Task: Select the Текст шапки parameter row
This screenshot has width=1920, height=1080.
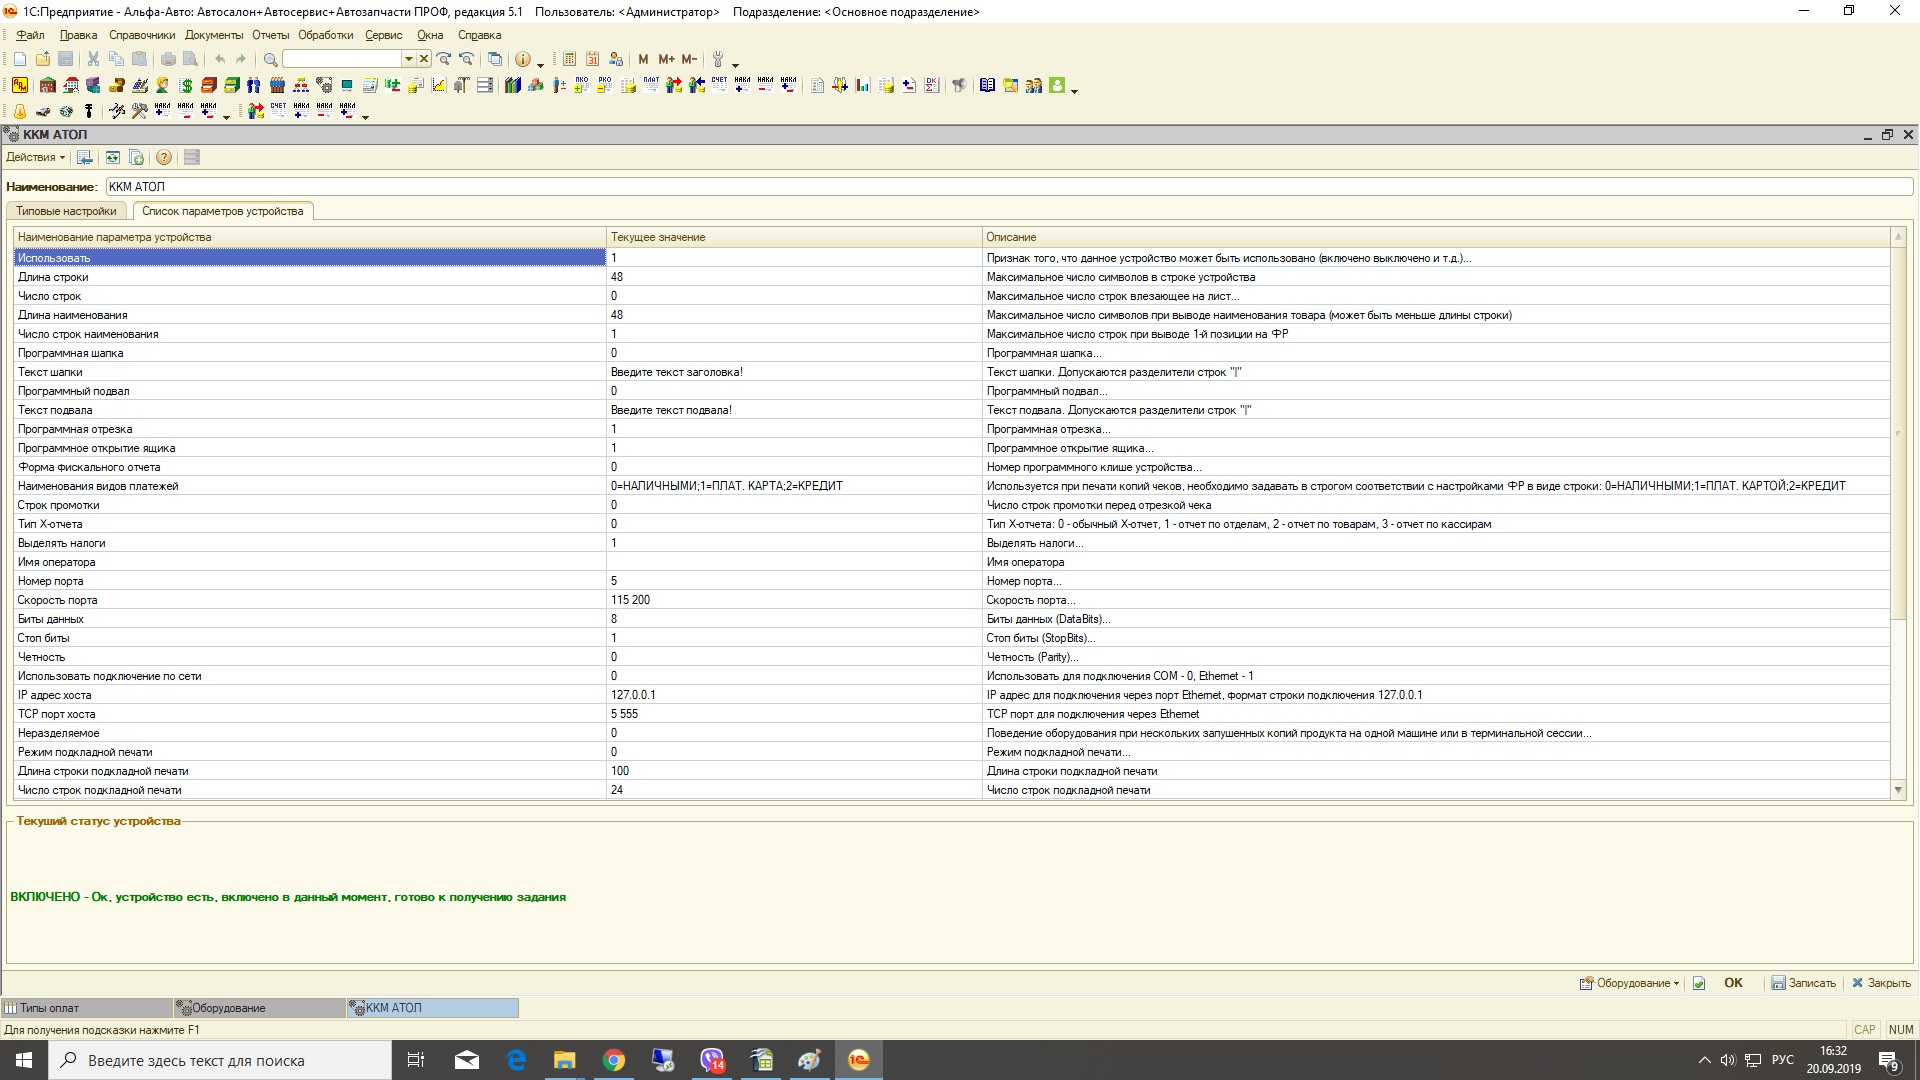Action: [x=952, y=372]
